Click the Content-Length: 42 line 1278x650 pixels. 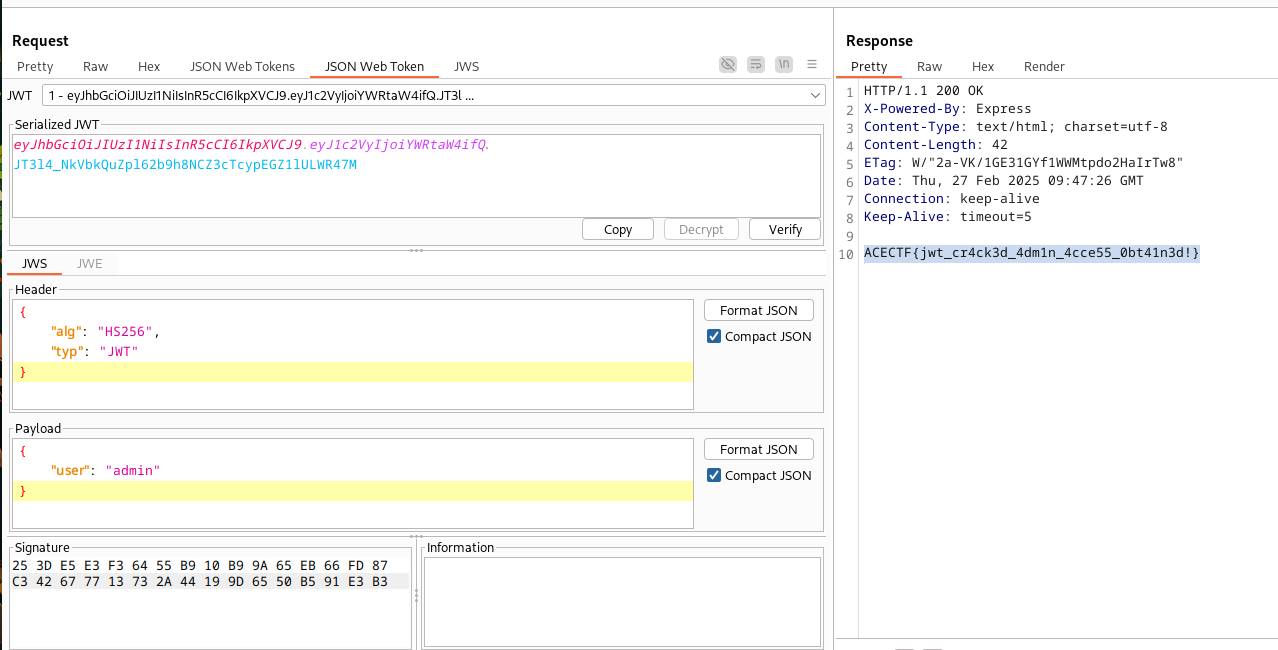[936, 145]
